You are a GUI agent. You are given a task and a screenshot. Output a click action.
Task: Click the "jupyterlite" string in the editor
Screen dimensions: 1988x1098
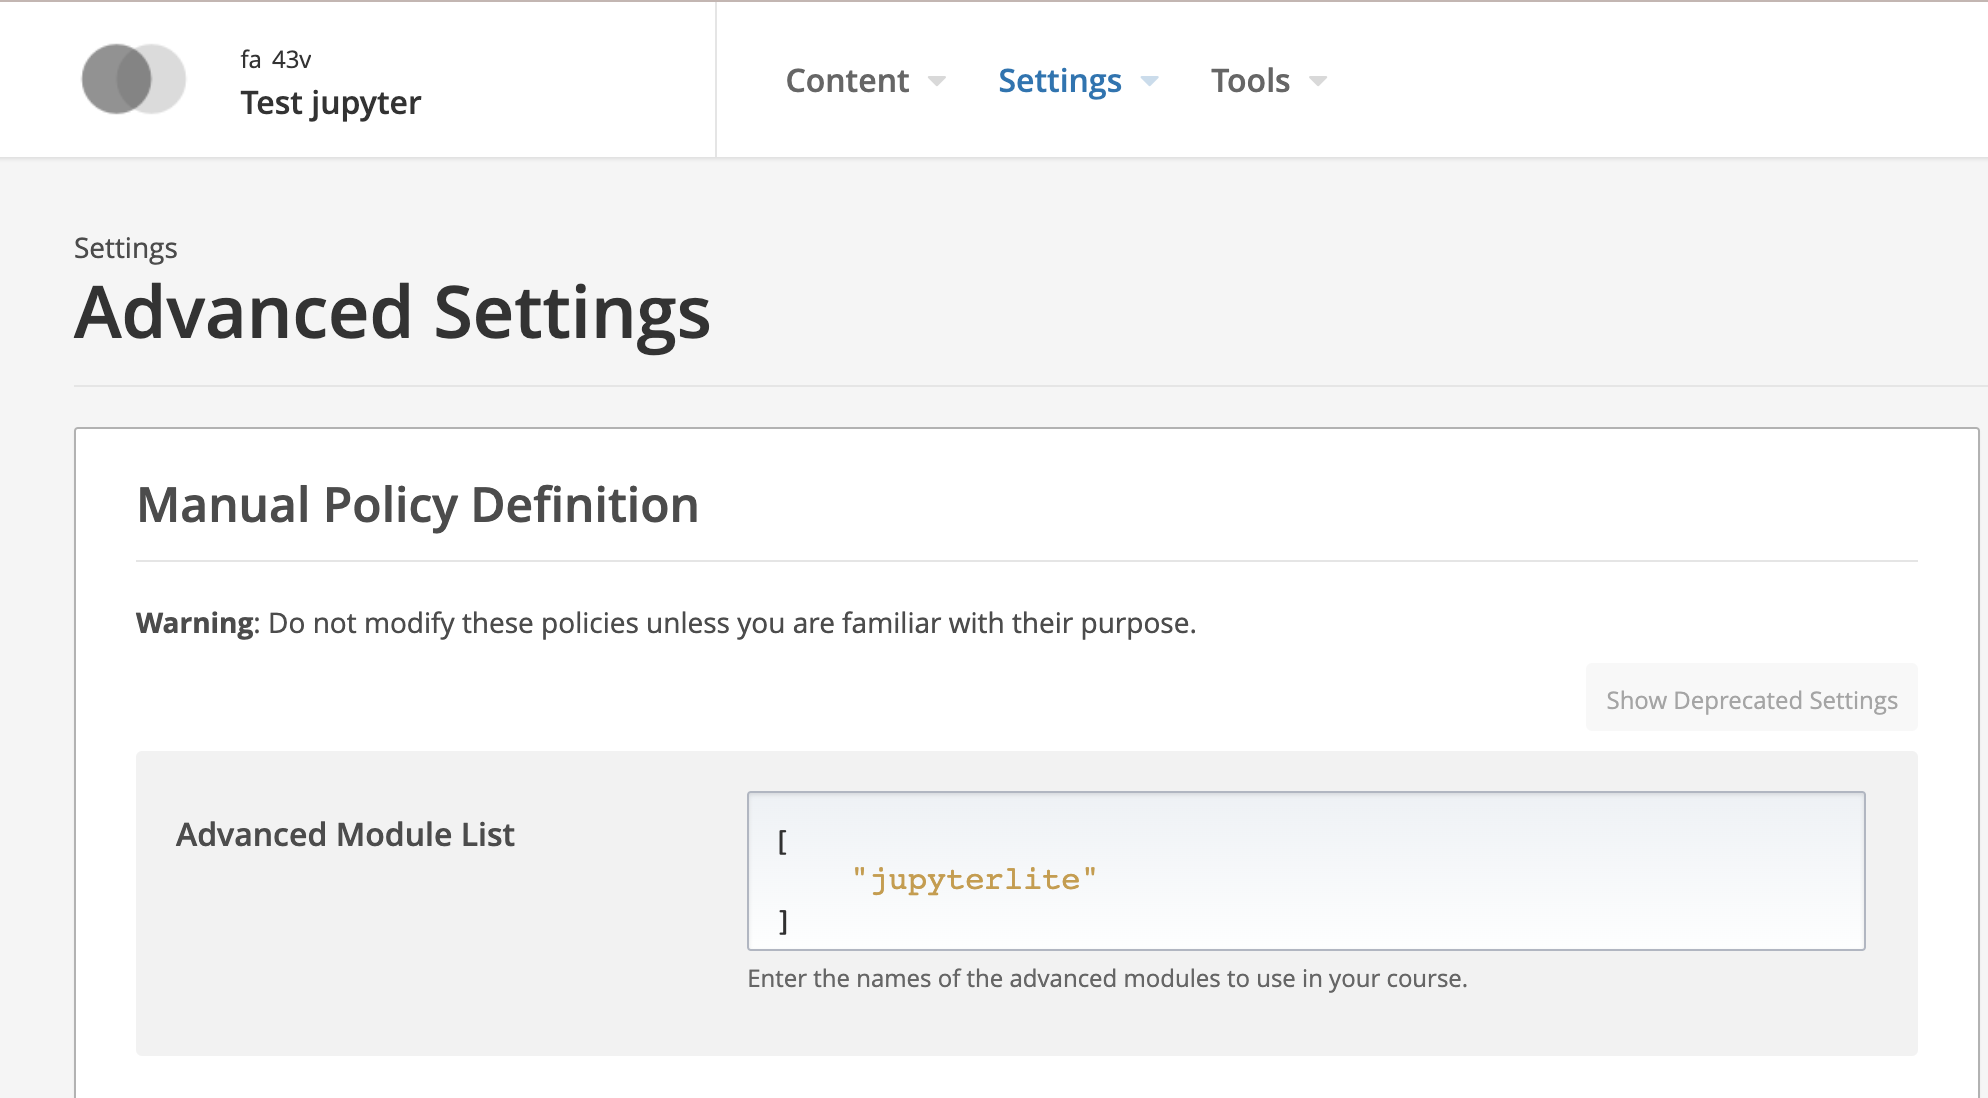click(974, 879)
